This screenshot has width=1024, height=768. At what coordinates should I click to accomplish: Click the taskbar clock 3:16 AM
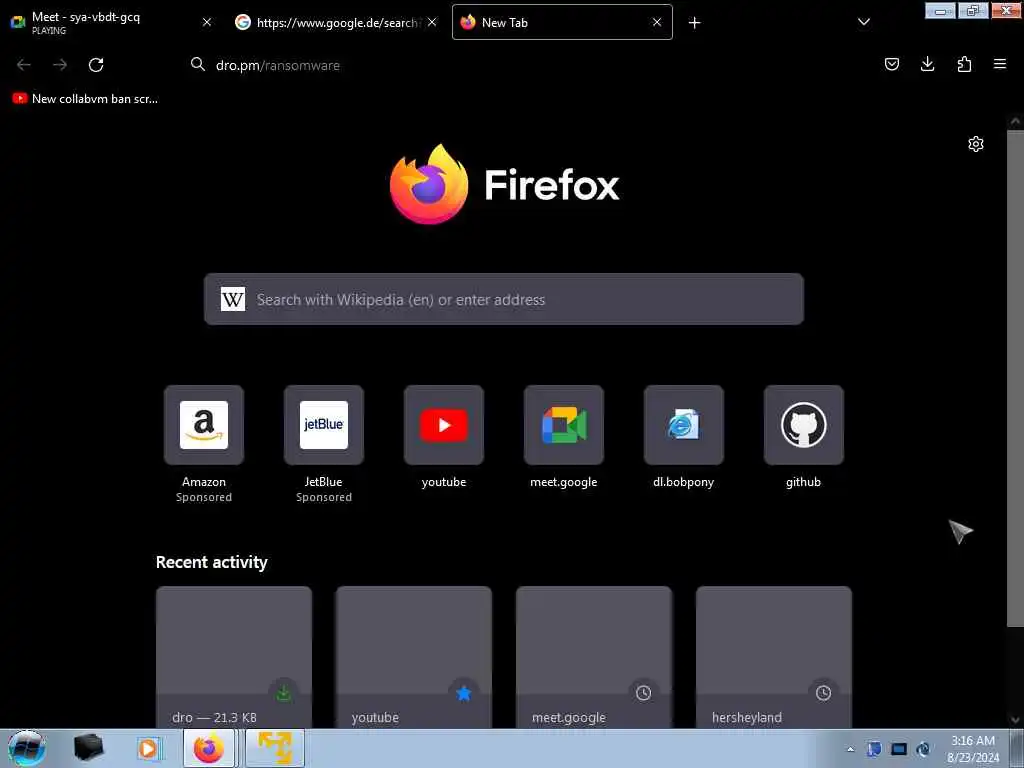click(973, 749)
